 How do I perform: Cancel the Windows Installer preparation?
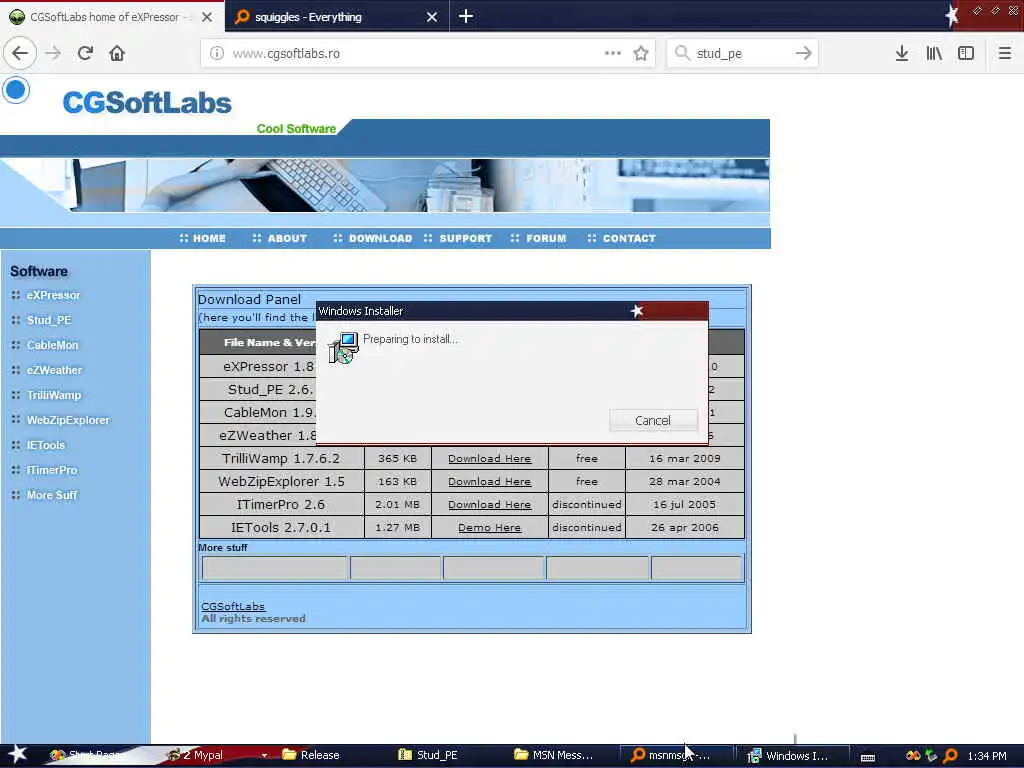(653, 420)
